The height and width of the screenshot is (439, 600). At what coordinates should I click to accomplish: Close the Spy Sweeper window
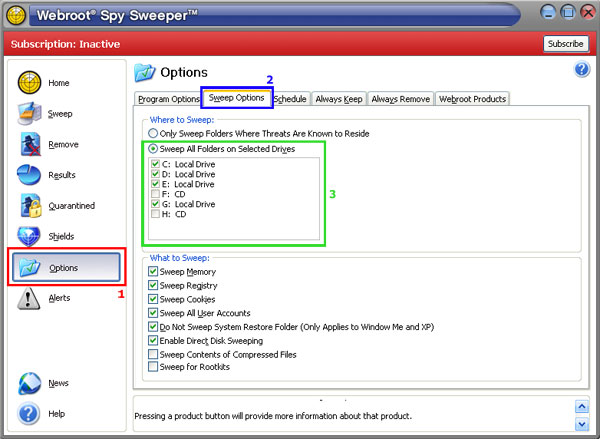(588, 12)
